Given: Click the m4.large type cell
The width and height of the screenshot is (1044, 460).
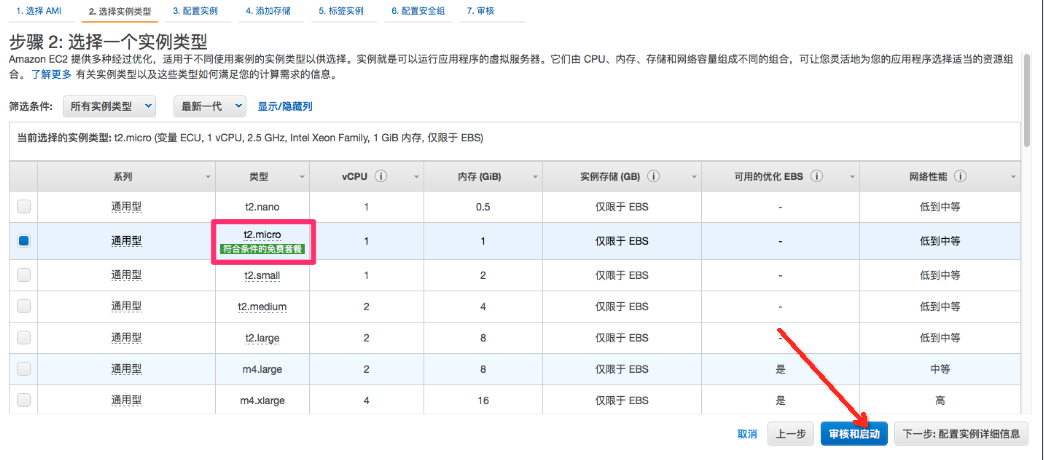Looking at the screenshot, I should pos(262,369).
